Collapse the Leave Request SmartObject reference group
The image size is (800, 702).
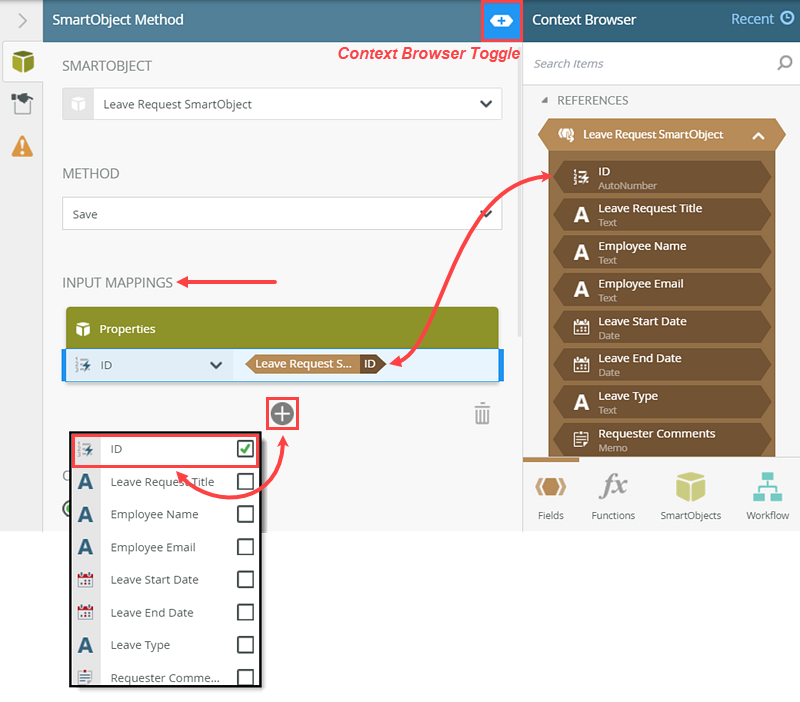(758, 136)
